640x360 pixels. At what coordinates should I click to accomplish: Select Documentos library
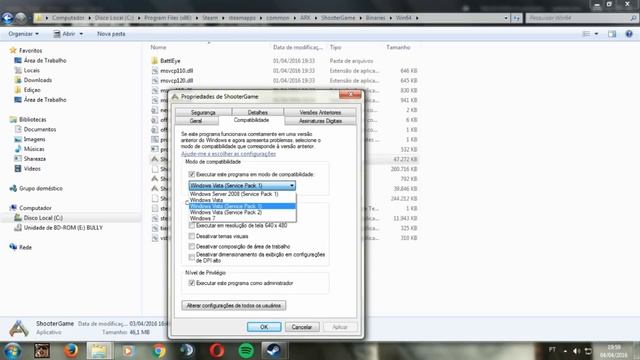[40, 129]
